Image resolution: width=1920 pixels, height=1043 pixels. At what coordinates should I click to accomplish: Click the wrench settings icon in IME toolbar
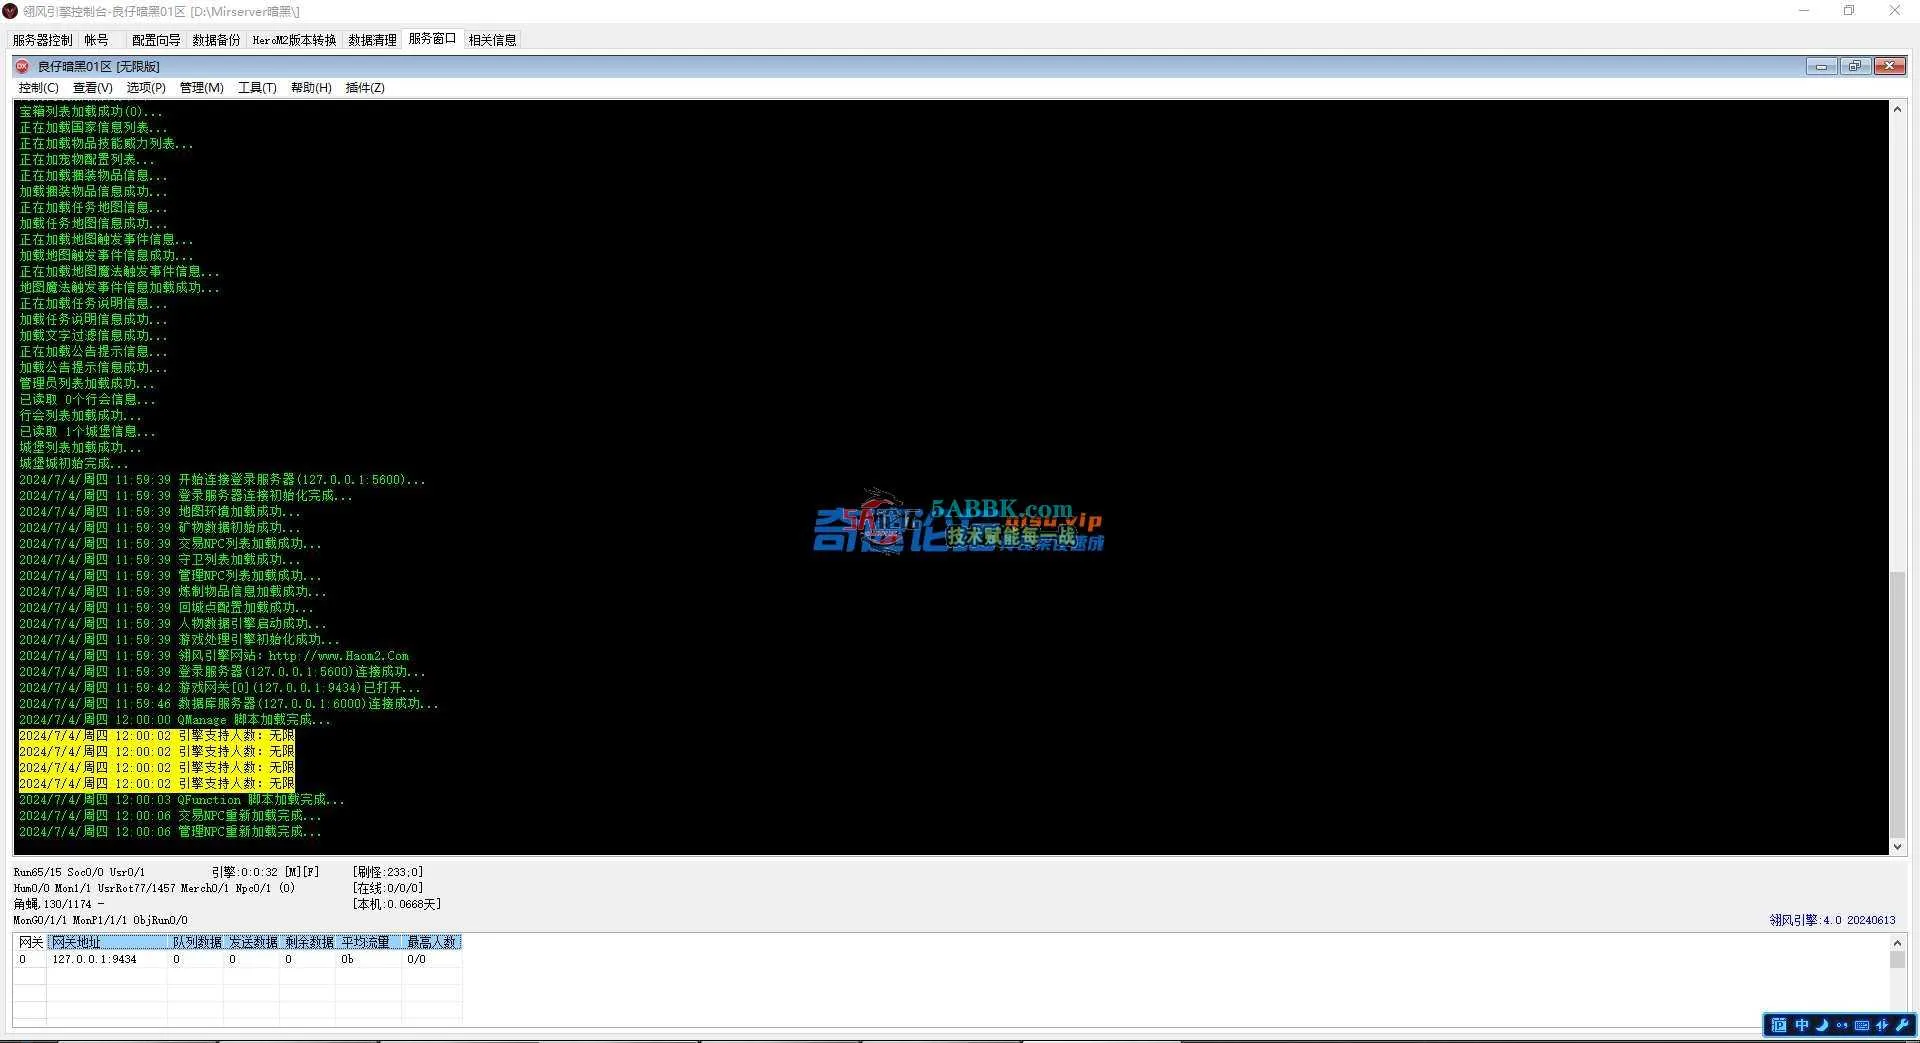(1901, 1025)
